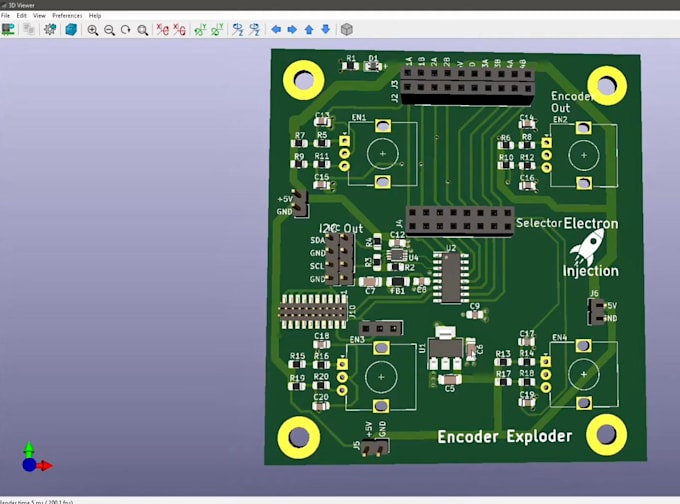Move board down with blue down arrow
Viewport: 680px width, 504px height.
click(326, 29)
